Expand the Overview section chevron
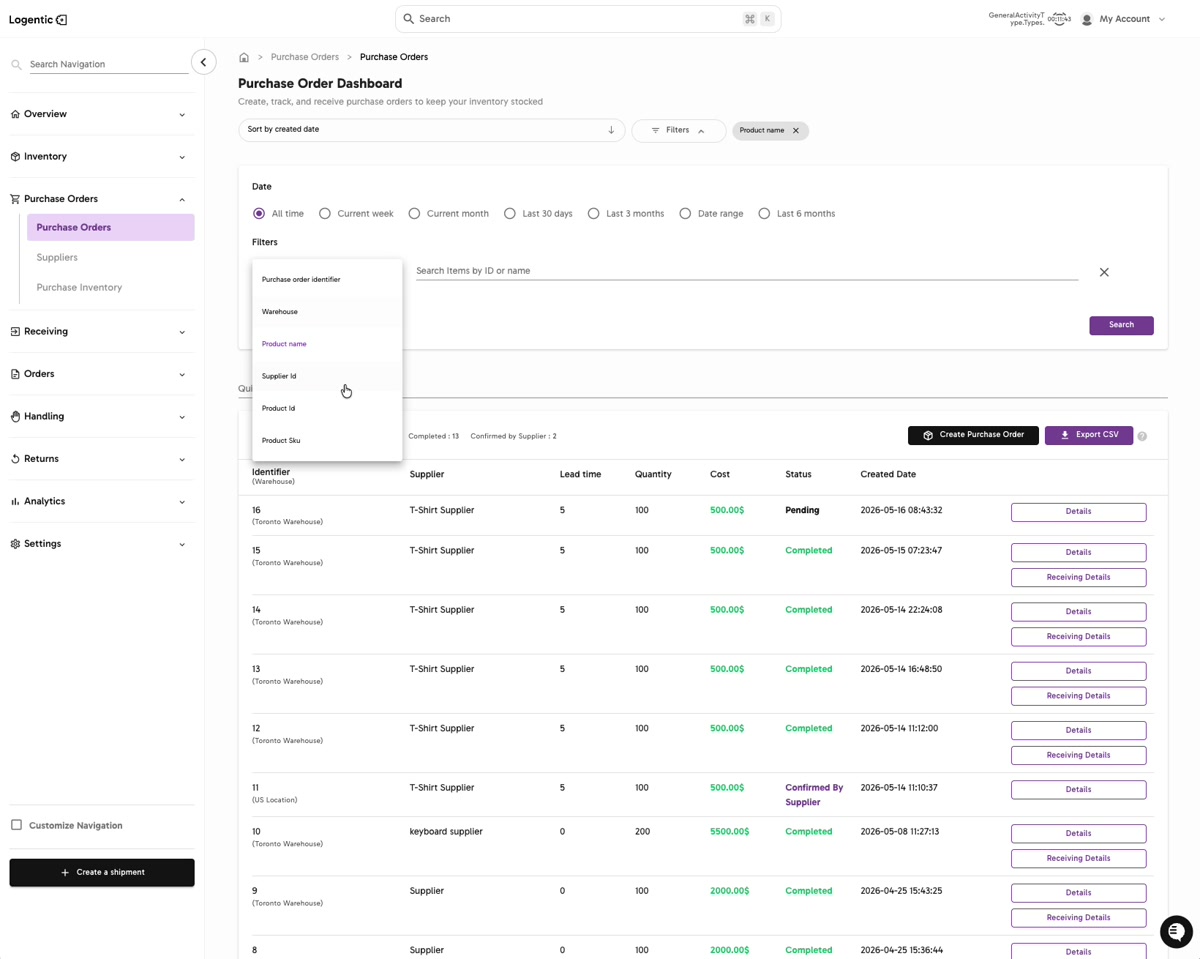Image resolution: width=1200 pixels, height=959 pixels. coord(182,115)
